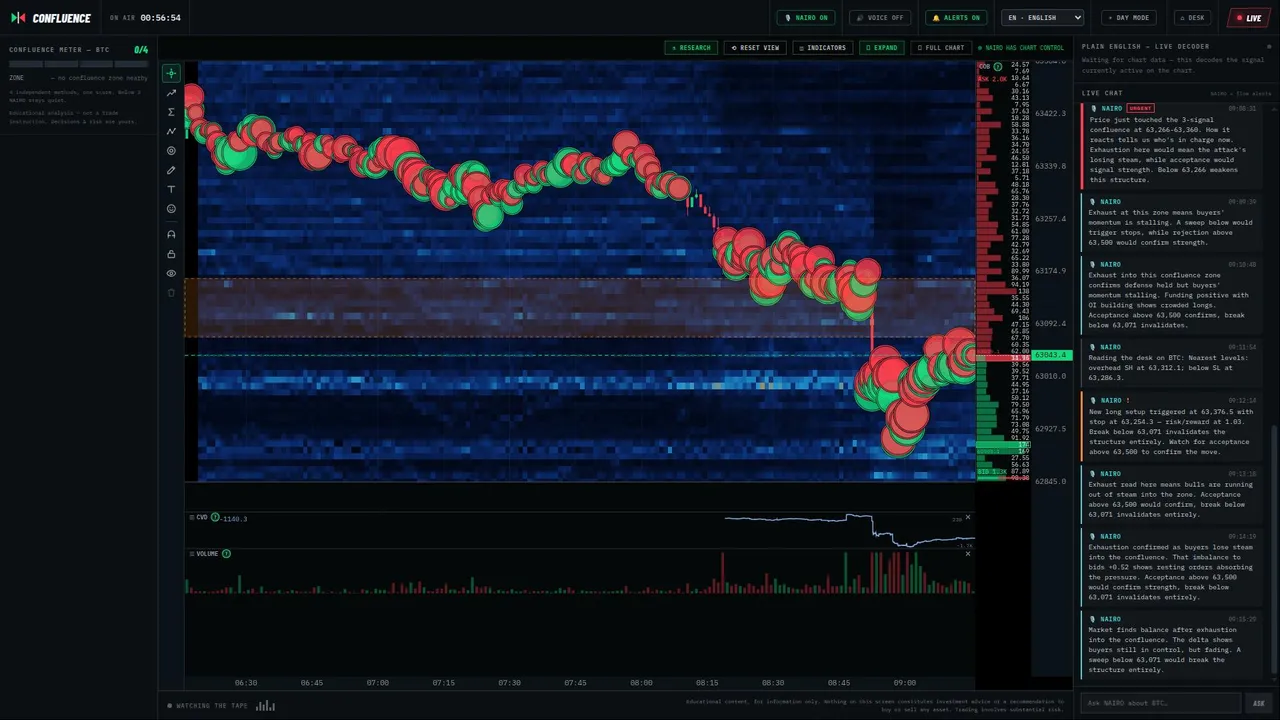The height and width of the screenshot is (720, 1280).
Task: Click the ON AIR timer 00:56:54
Action: pos(160,18)
